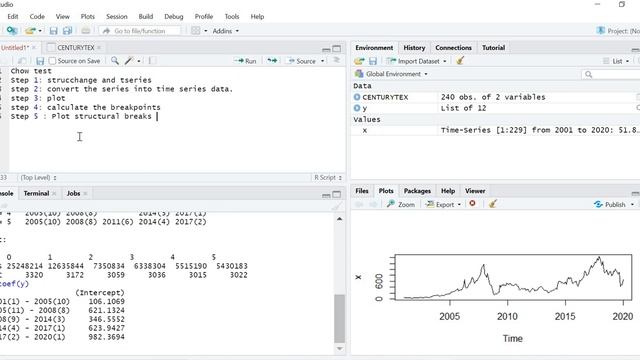Open the Plots menu

point(87,17)
